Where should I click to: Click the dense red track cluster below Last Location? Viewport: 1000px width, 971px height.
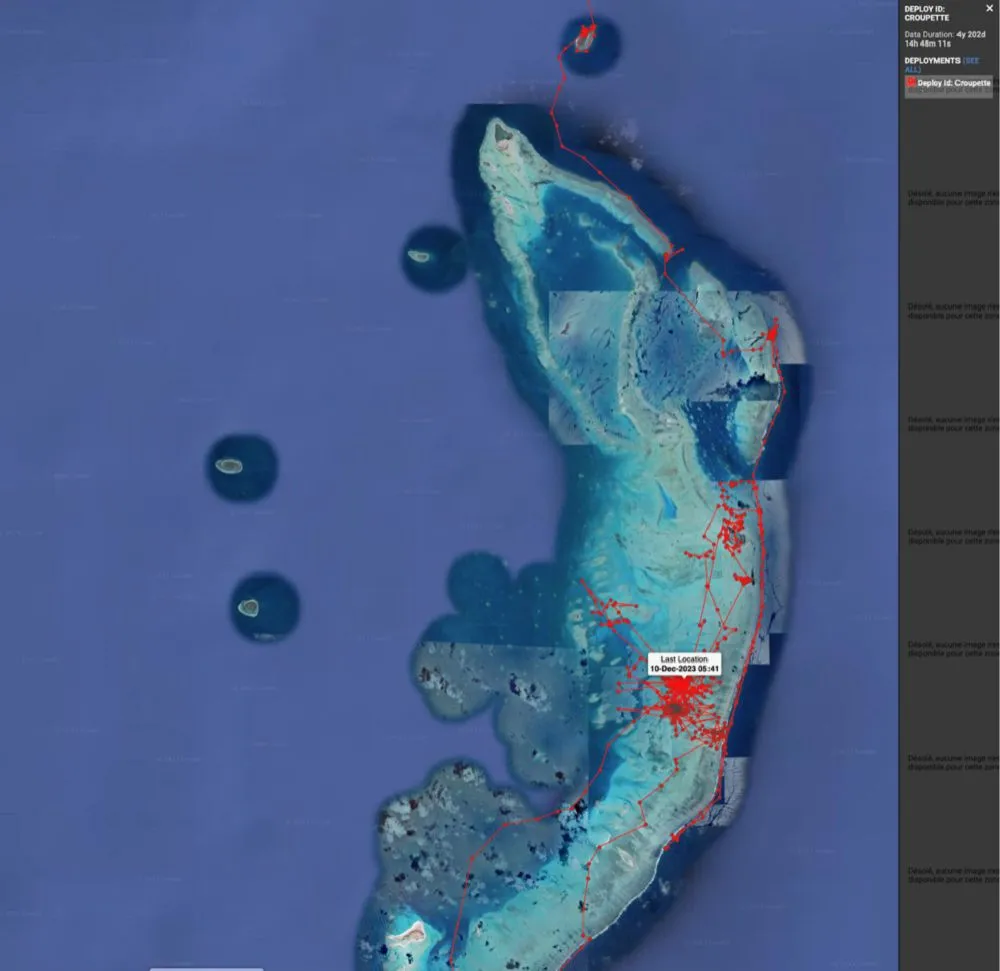click(x=680, y=707)
